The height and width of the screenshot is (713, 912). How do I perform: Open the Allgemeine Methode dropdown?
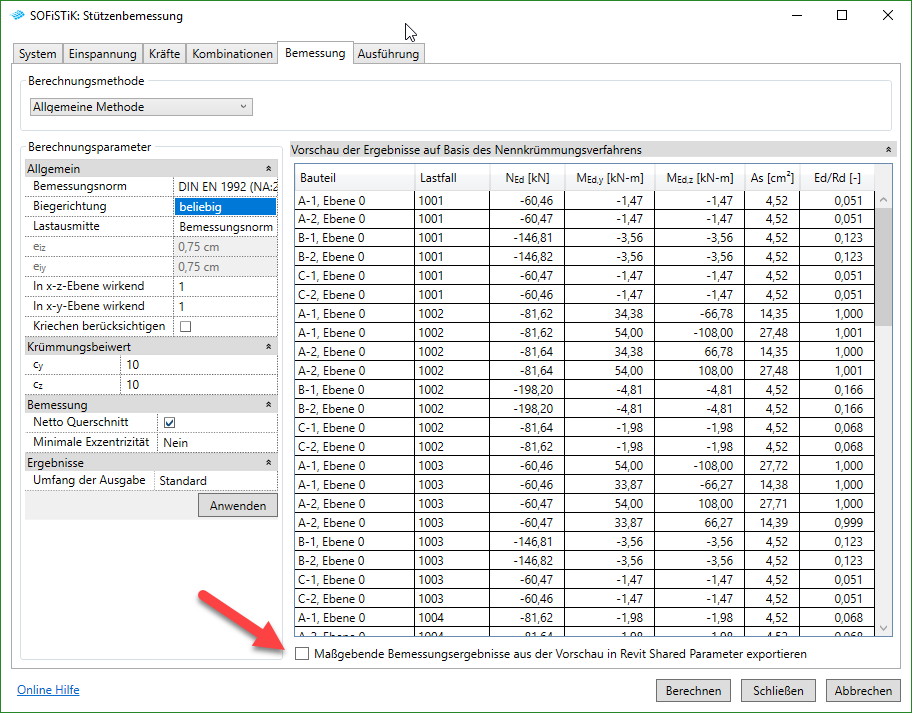point(141,107)
